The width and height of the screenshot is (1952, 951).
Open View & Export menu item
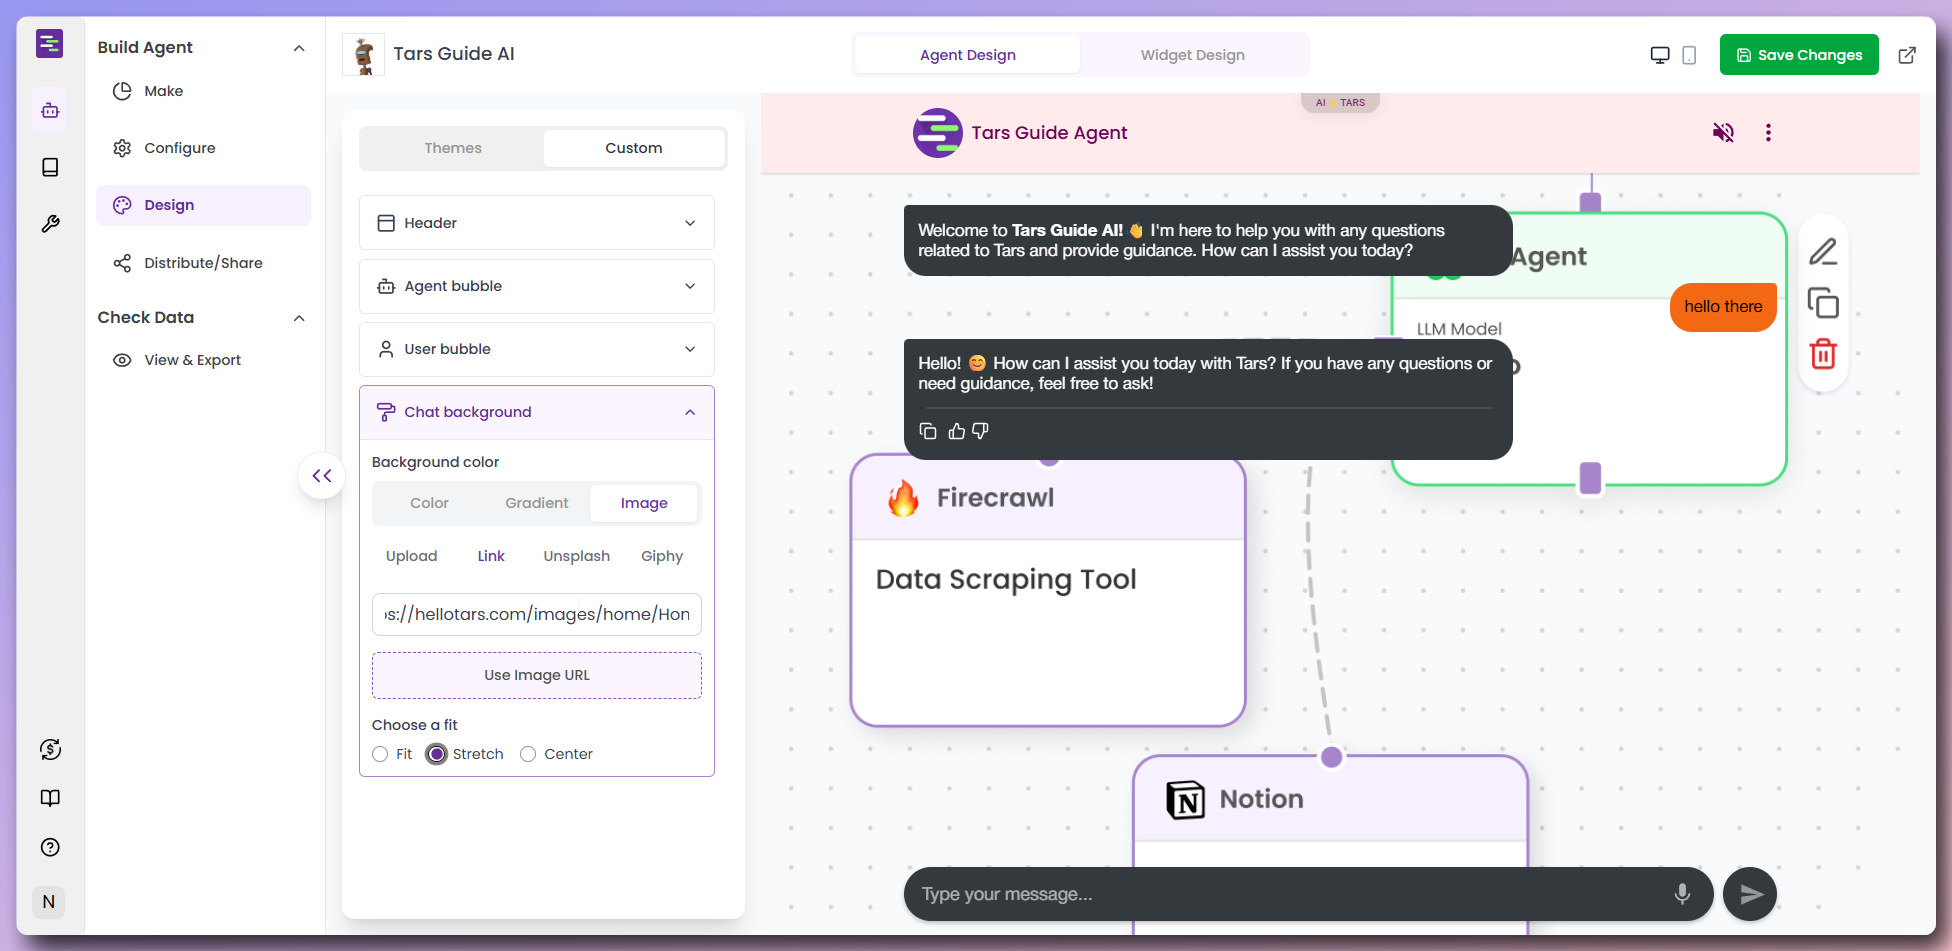coord(203,360)
